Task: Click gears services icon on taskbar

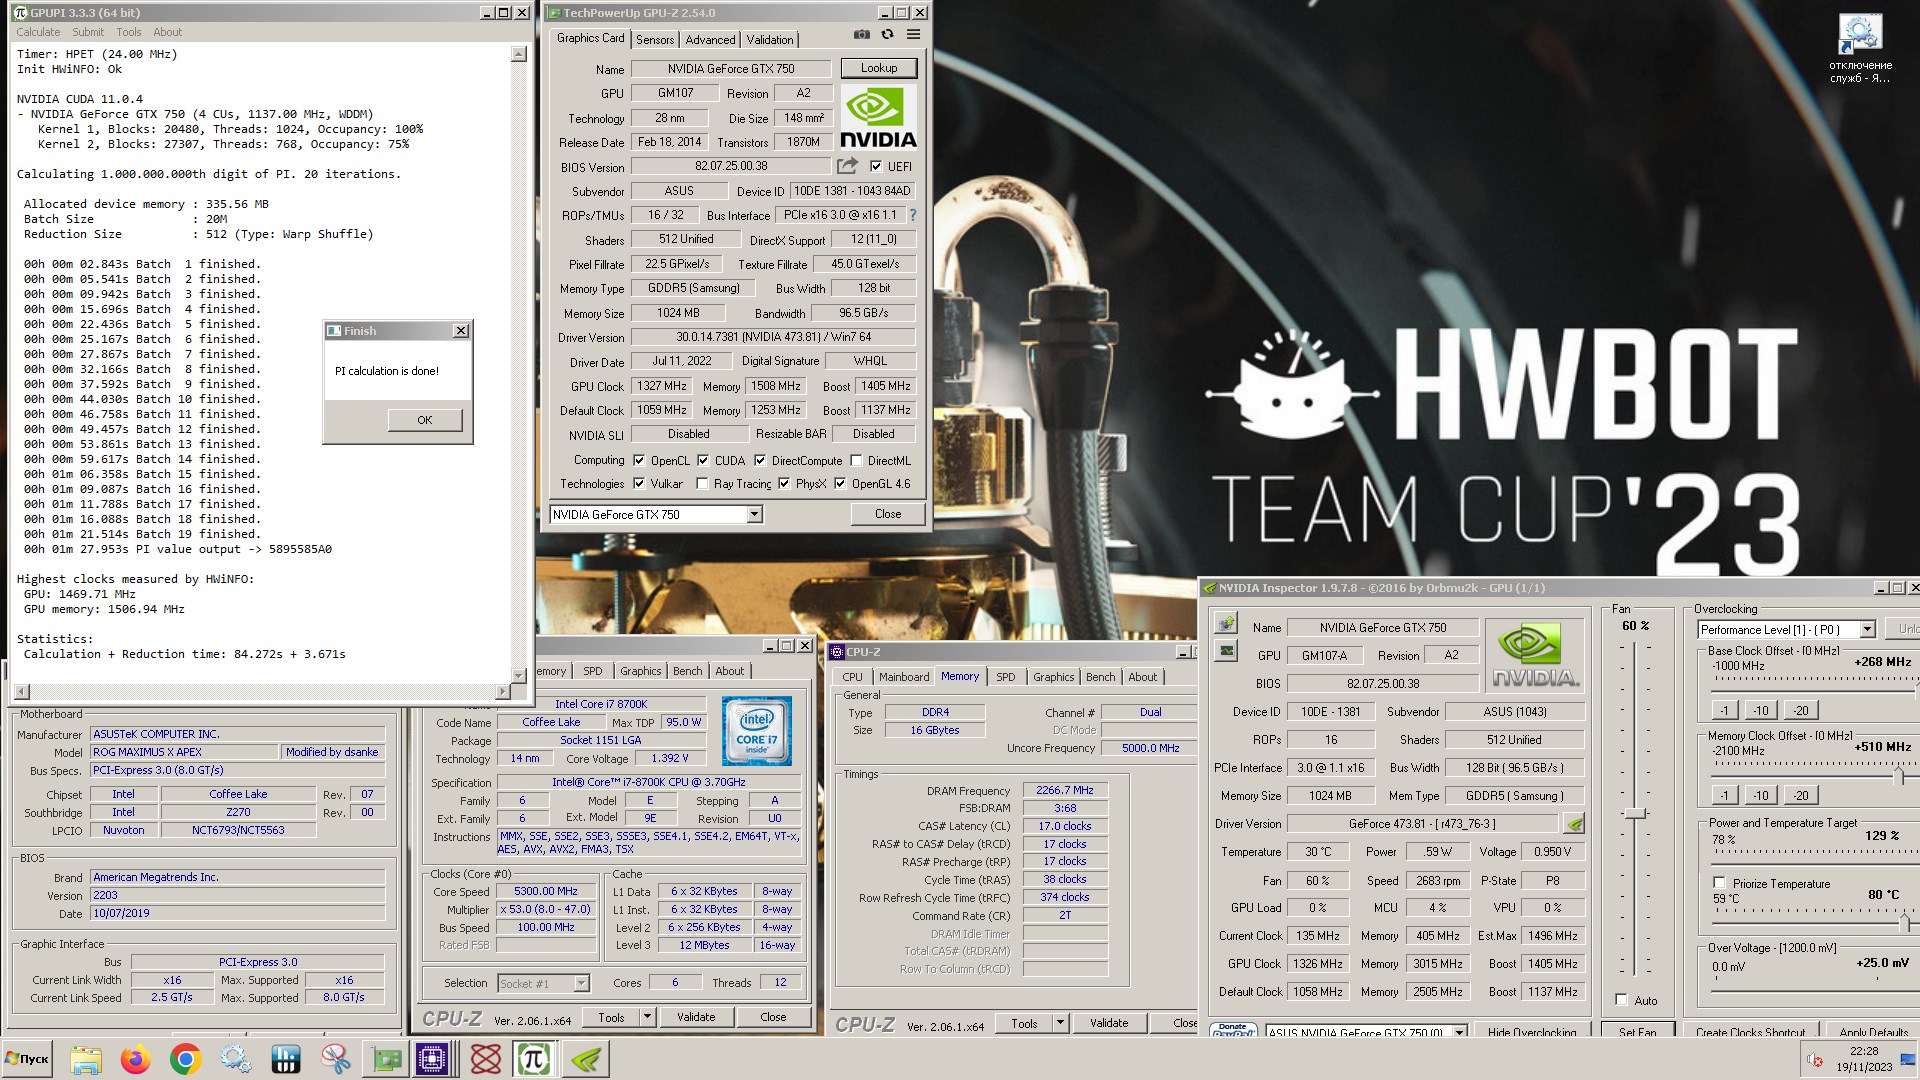Action: point(236,1059)
